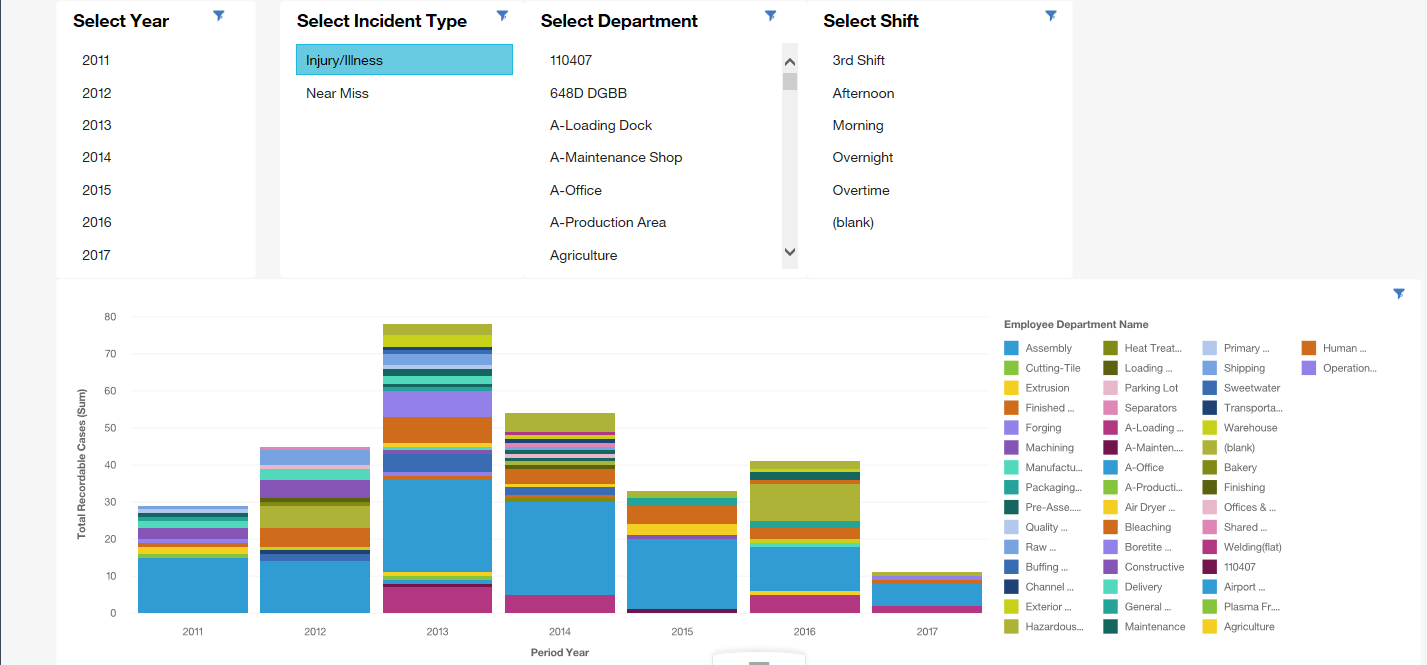Image resolution: width=1427 pixels, height=665 pixels.
Task: Select A-Loading Dock in the department list
Action: [600, 125]
